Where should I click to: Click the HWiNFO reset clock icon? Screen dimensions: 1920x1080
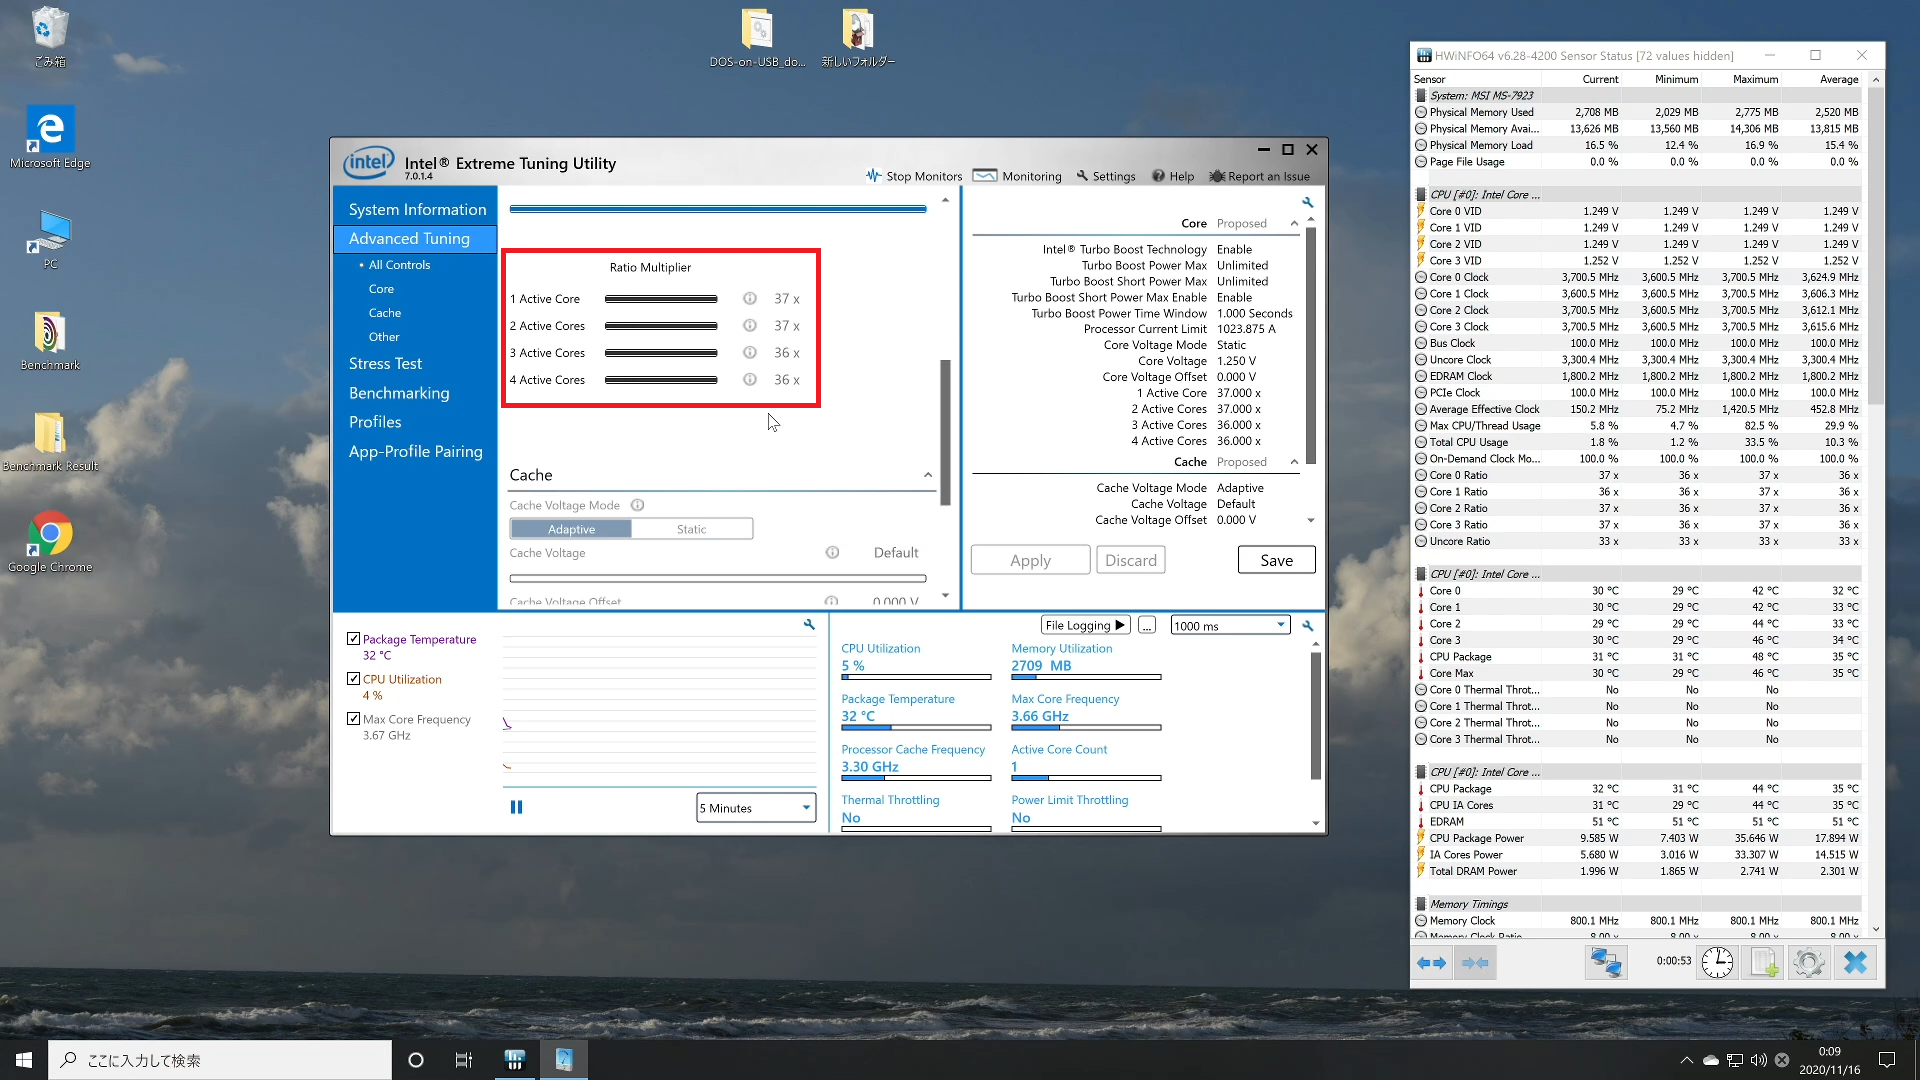1717,962
